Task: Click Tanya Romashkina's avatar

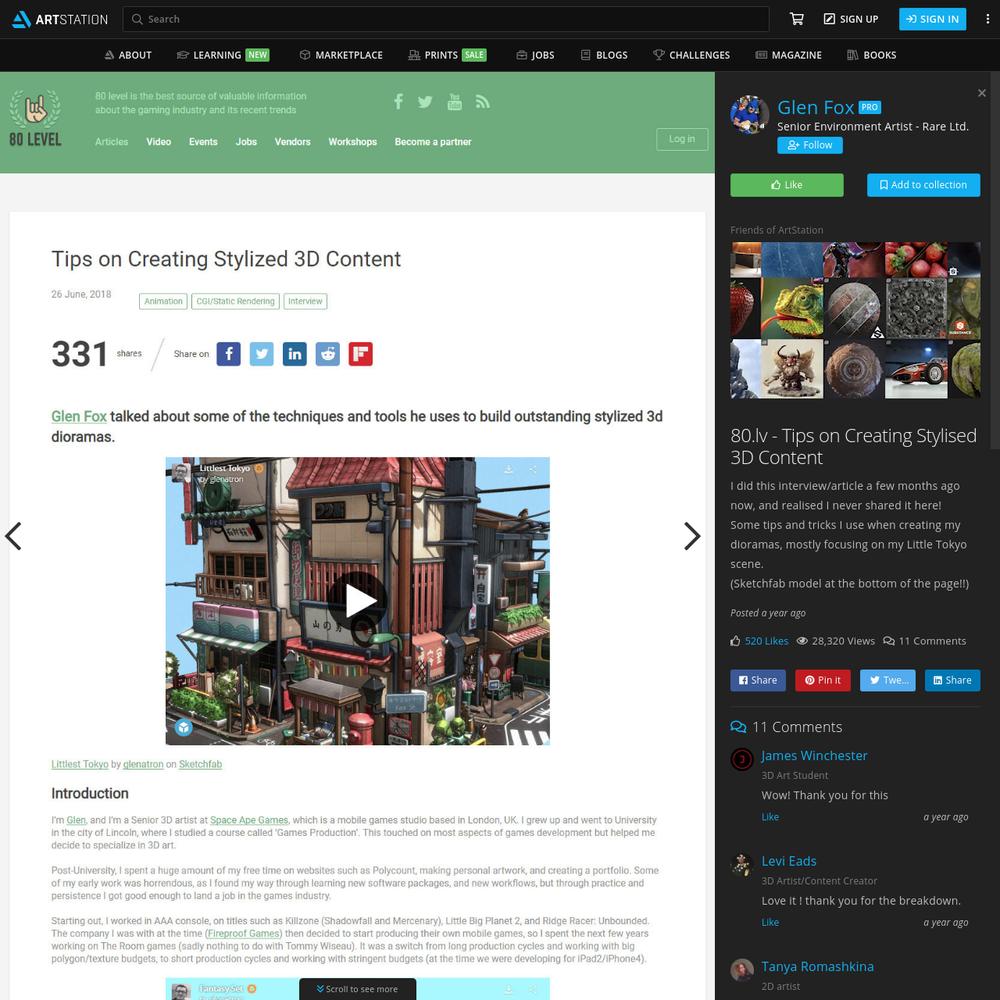Action: coord(742,970)
